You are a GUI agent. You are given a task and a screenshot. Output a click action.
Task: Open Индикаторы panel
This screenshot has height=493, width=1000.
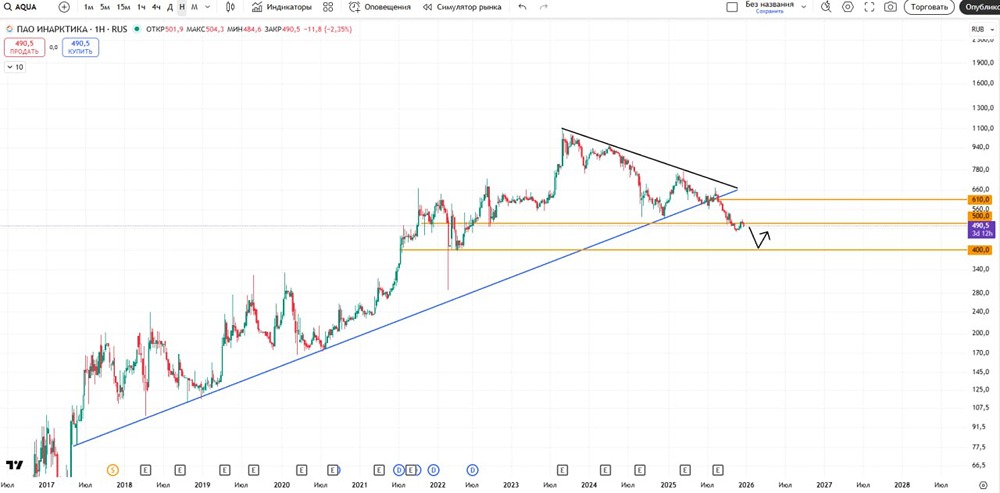point(281,7)
